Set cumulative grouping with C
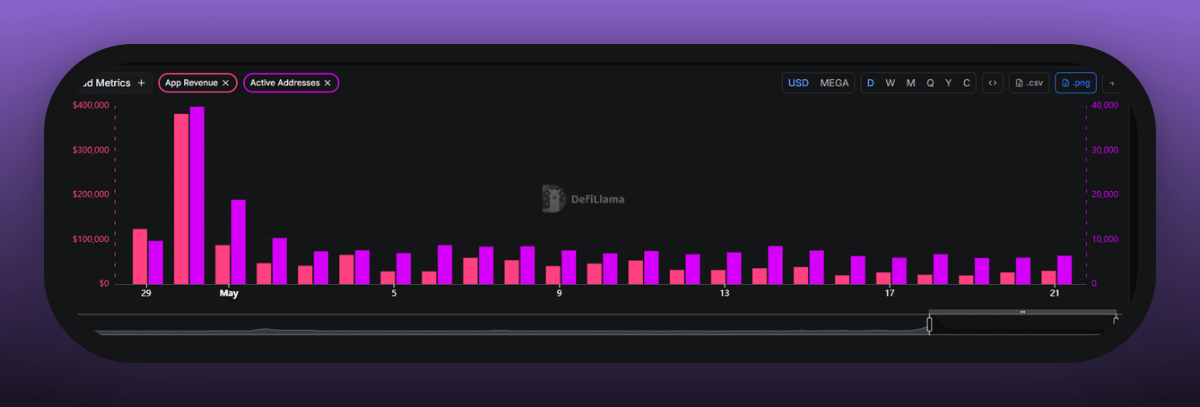 966,83
